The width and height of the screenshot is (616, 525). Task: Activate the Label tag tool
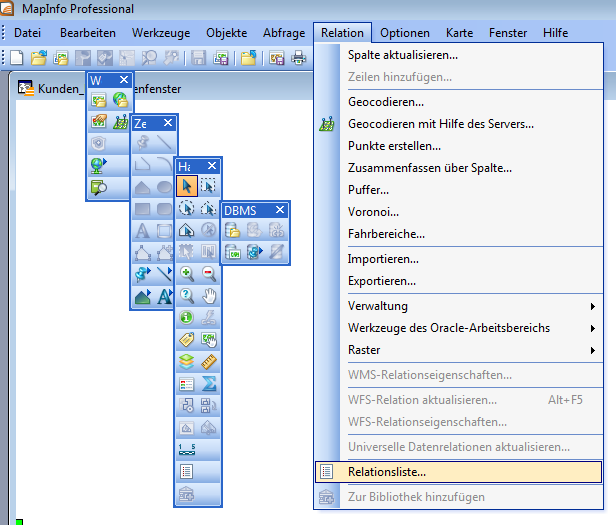[x=187, y=340]
